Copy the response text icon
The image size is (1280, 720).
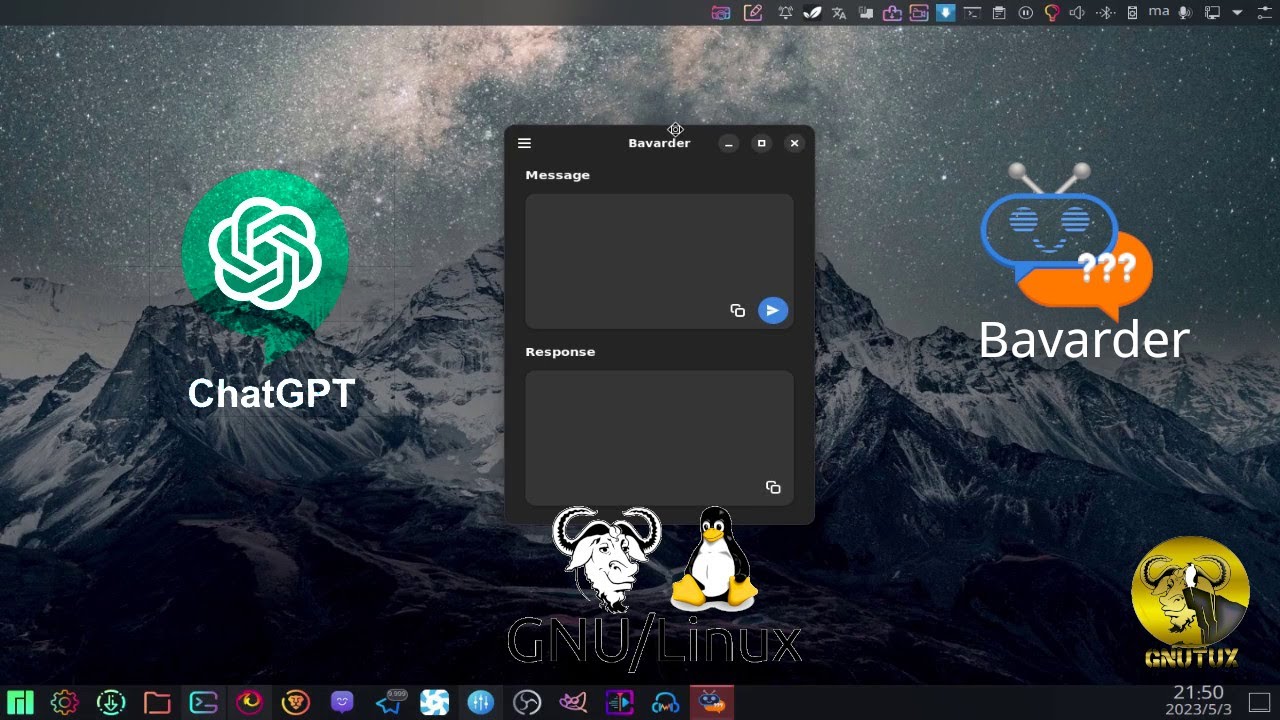(773, 487)
